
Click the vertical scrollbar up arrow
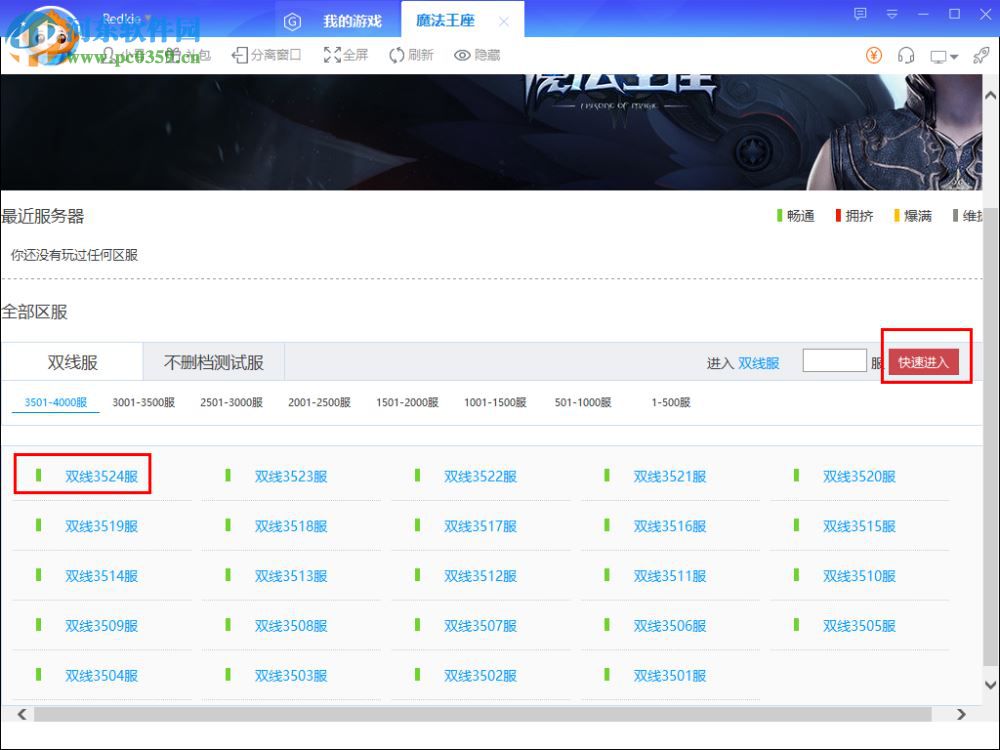pyautogui.click(x=990, y=96)
